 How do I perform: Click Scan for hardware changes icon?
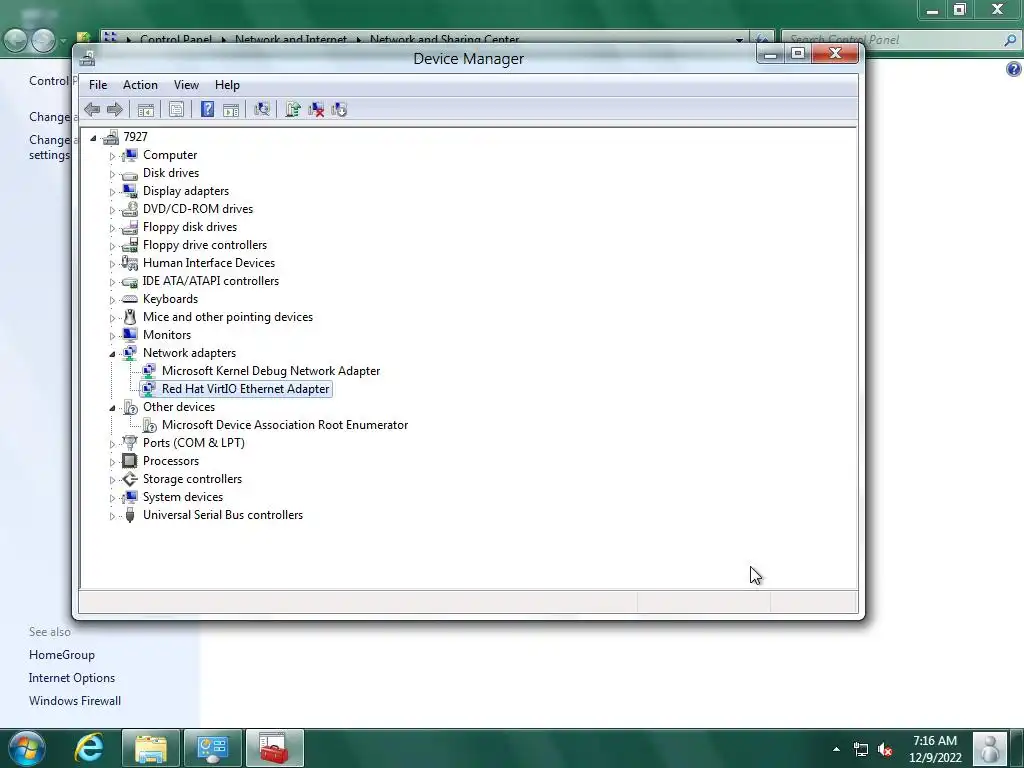coord(262,110)
